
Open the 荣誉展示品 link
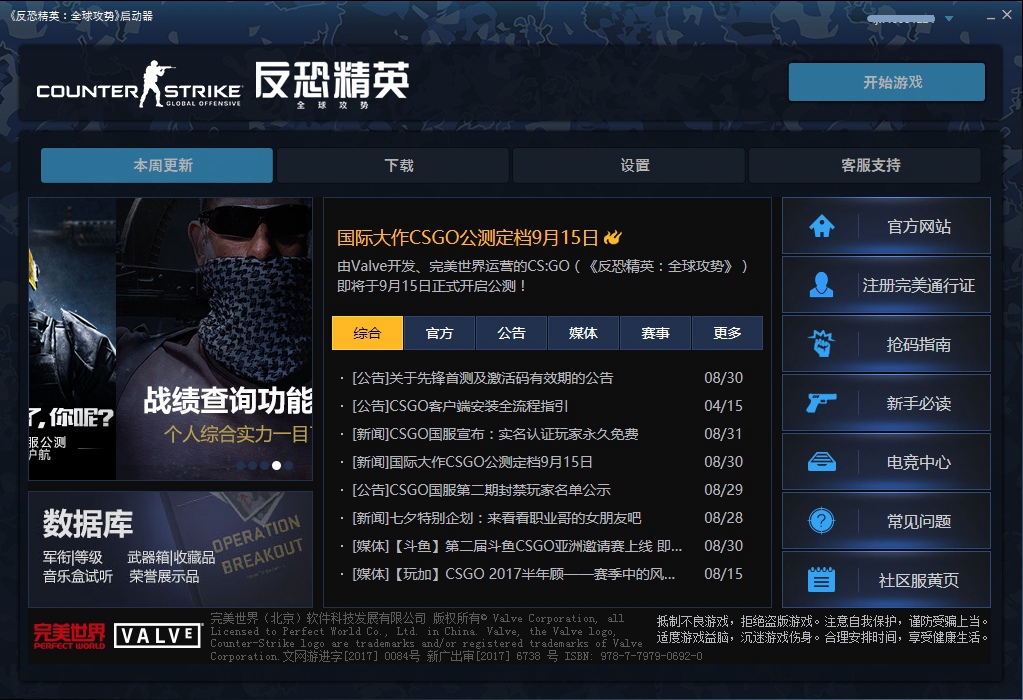164,576
